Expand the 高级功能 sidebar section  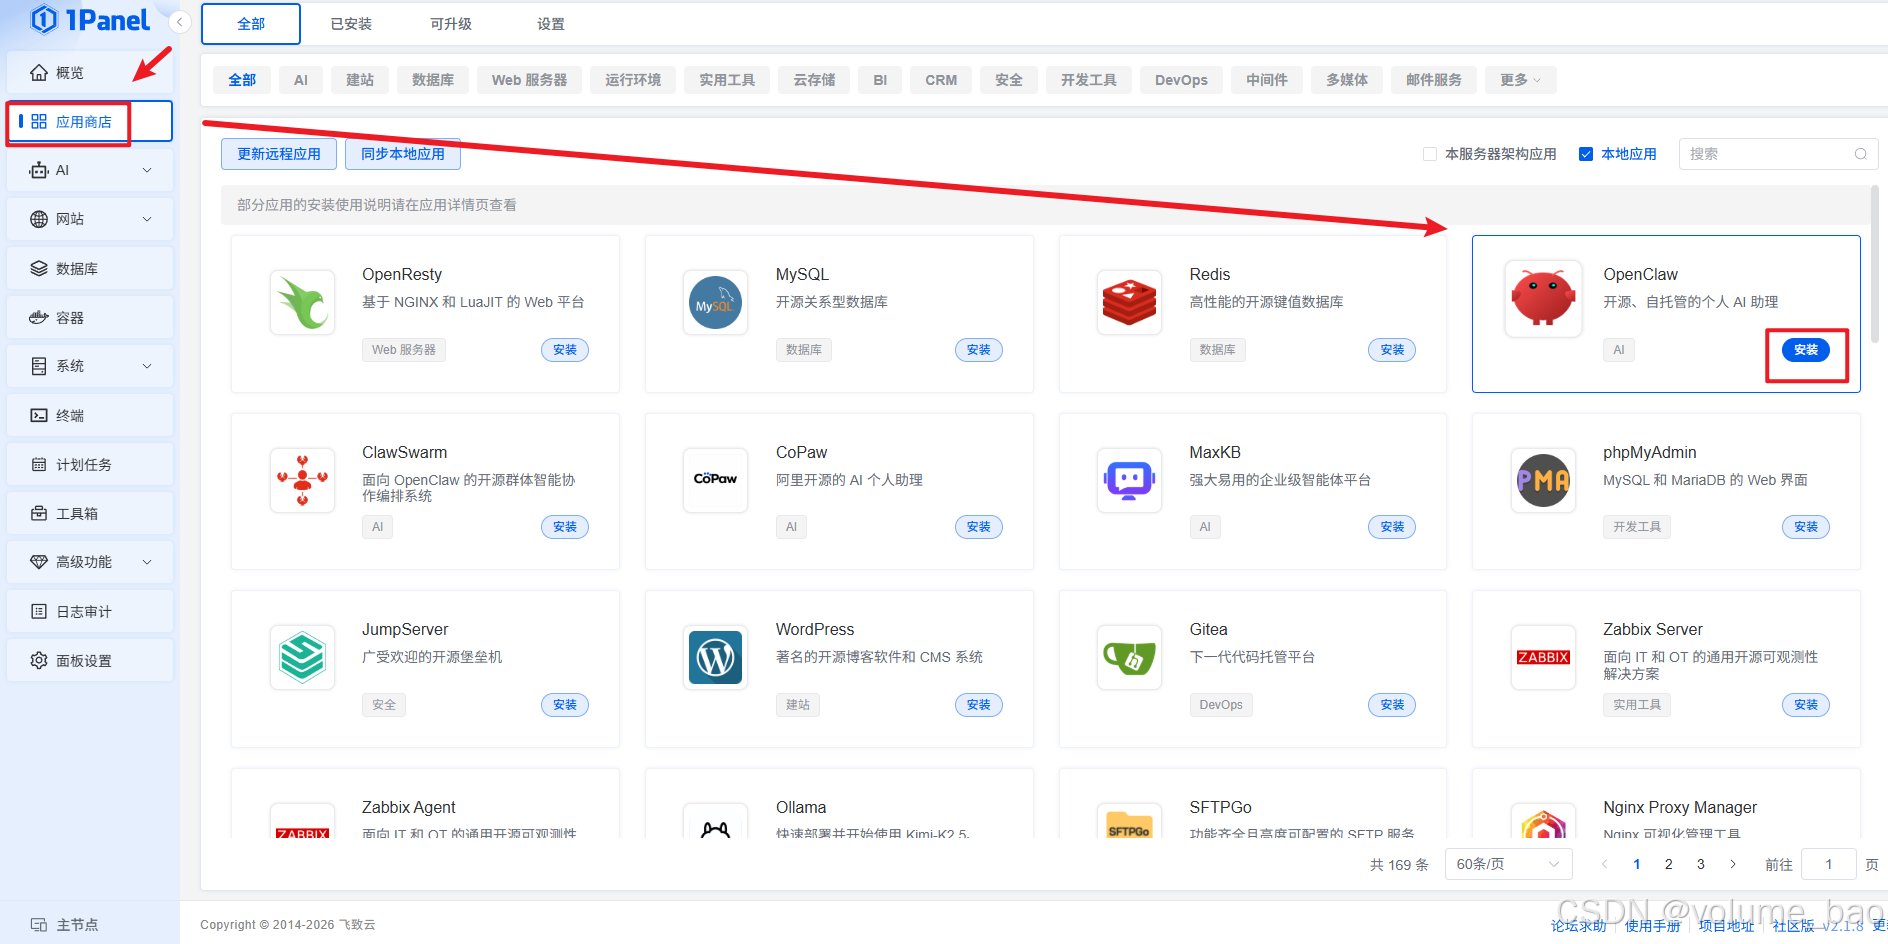point(89,561)
